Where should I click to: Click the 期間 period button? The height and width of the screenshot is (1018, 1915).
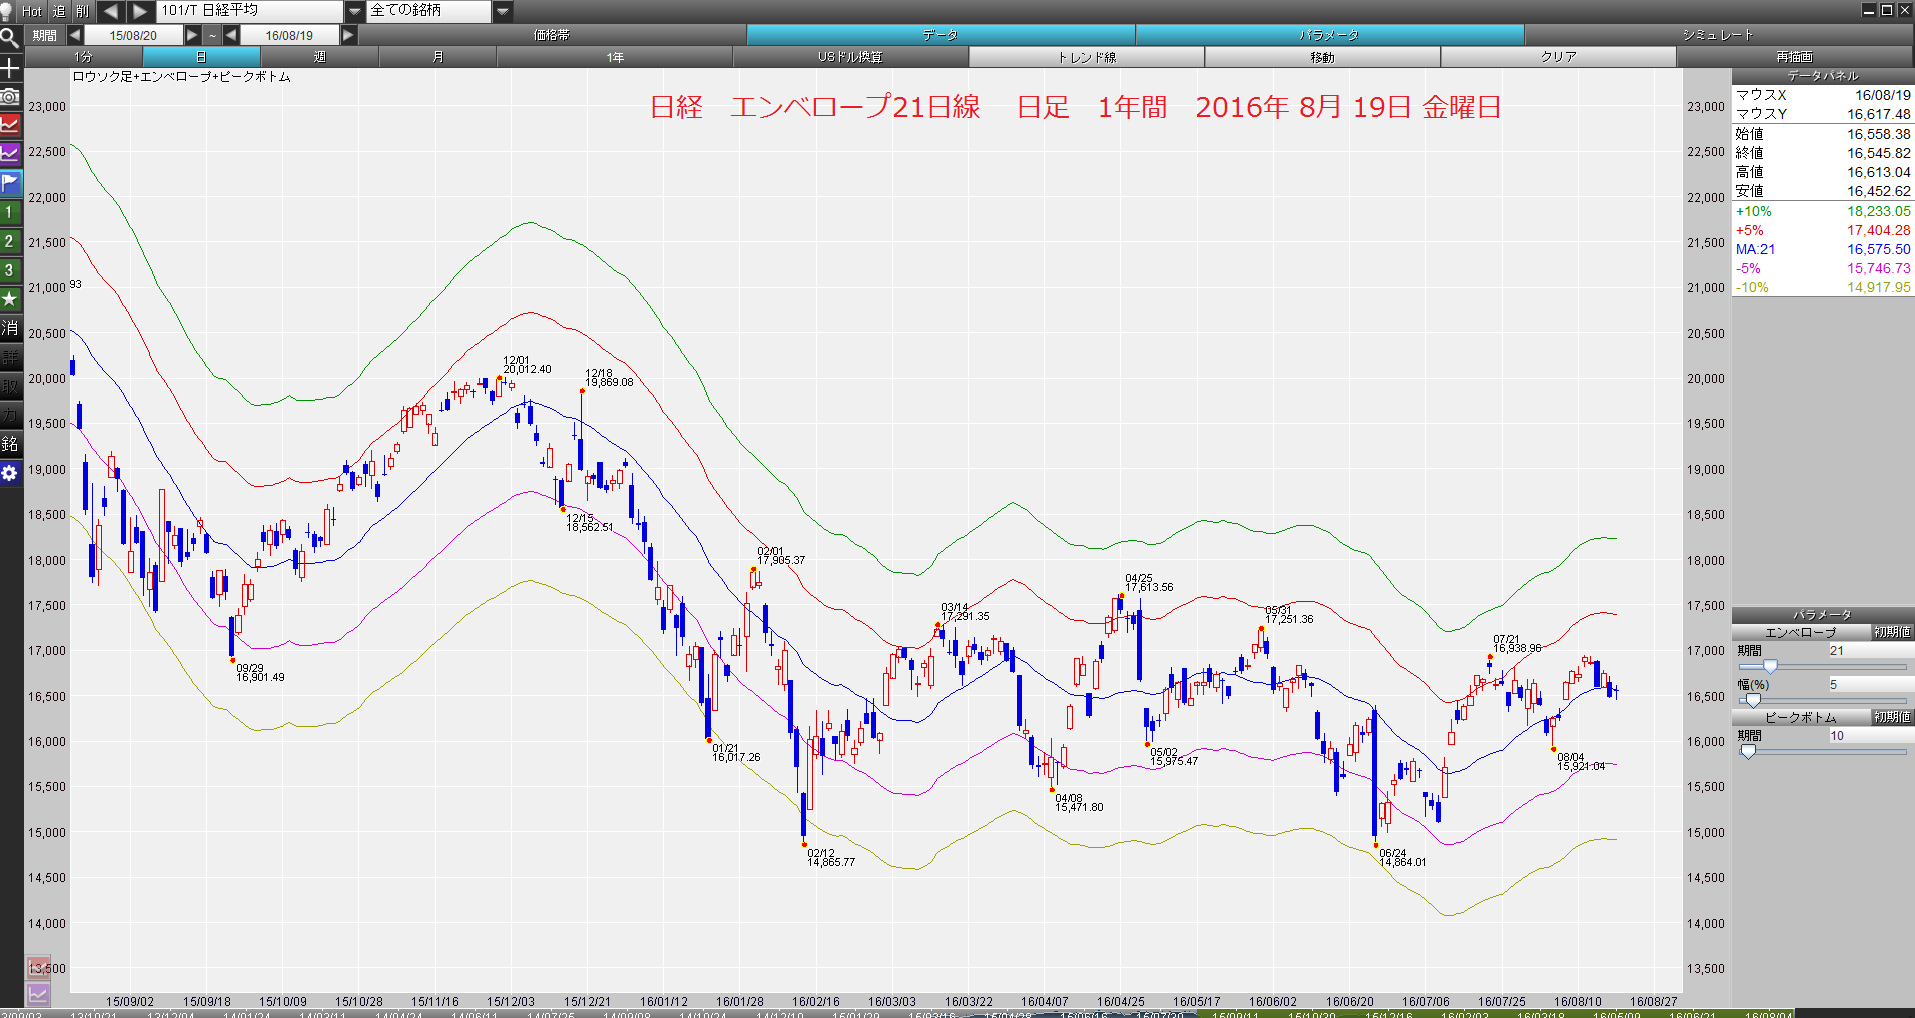click(44, 35)
